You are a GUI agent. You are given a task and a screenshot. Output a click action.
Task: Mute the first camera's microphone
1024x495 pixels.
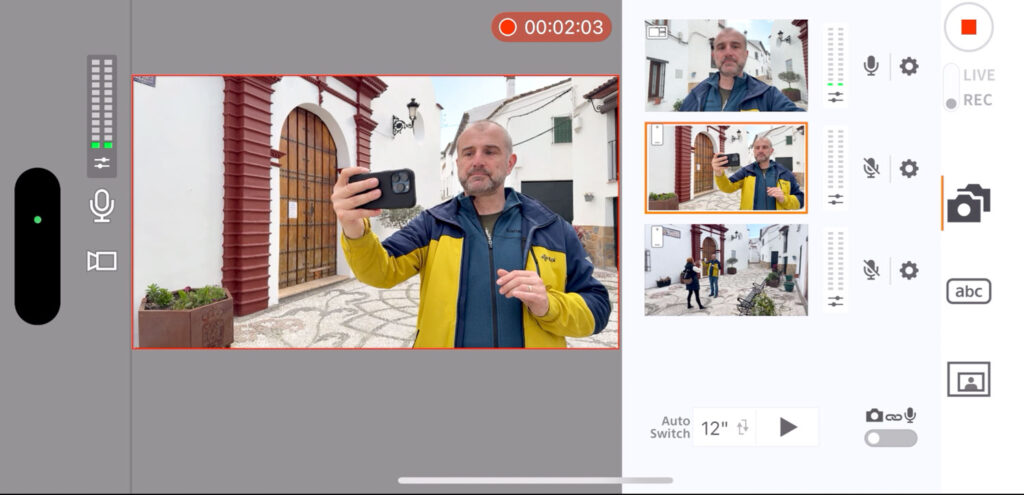[x=871, y=67]
